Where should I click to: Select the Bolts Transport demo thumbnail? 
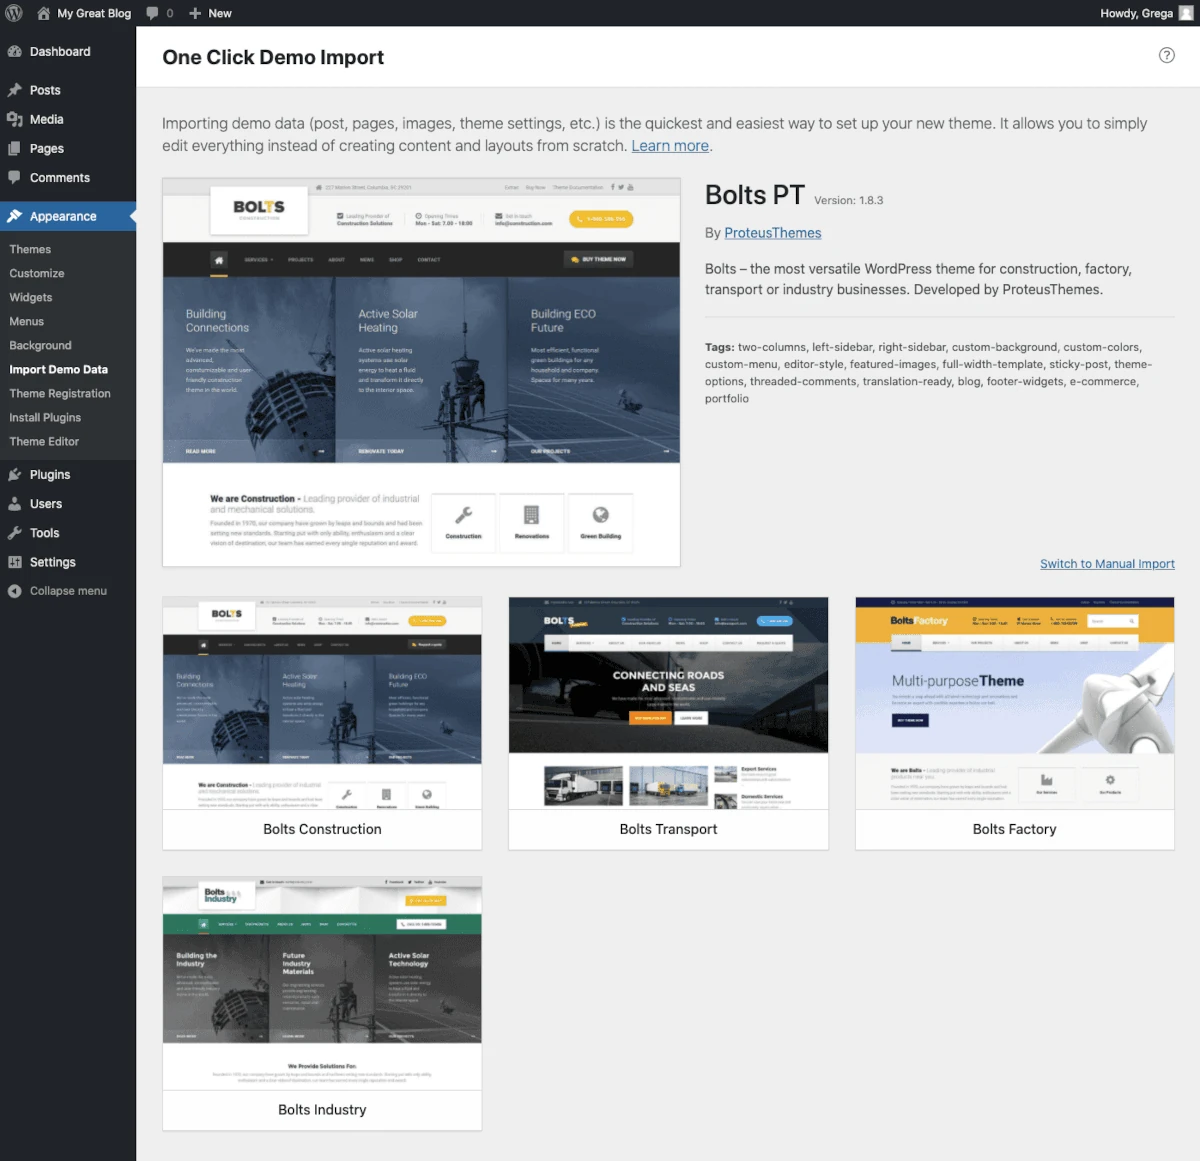tap(668, 703)
